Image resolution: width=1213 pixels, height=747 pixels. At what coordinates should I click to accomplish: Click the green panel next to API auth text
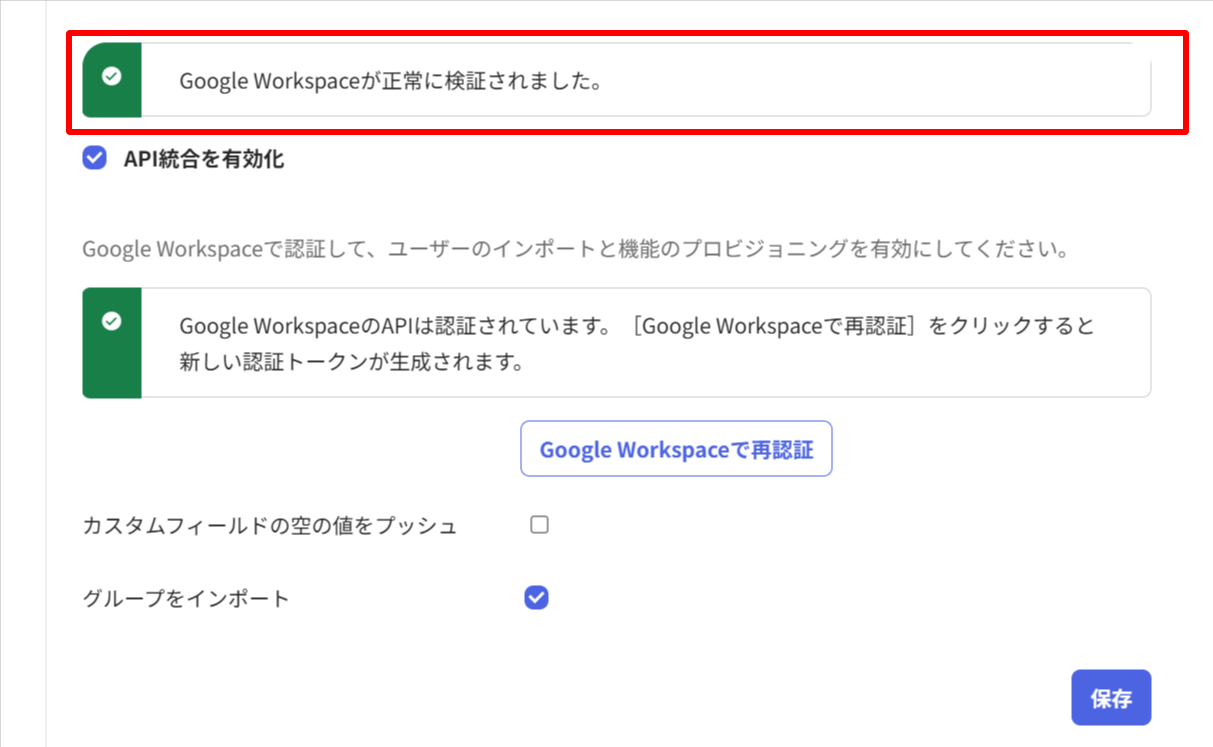[112, 342]
